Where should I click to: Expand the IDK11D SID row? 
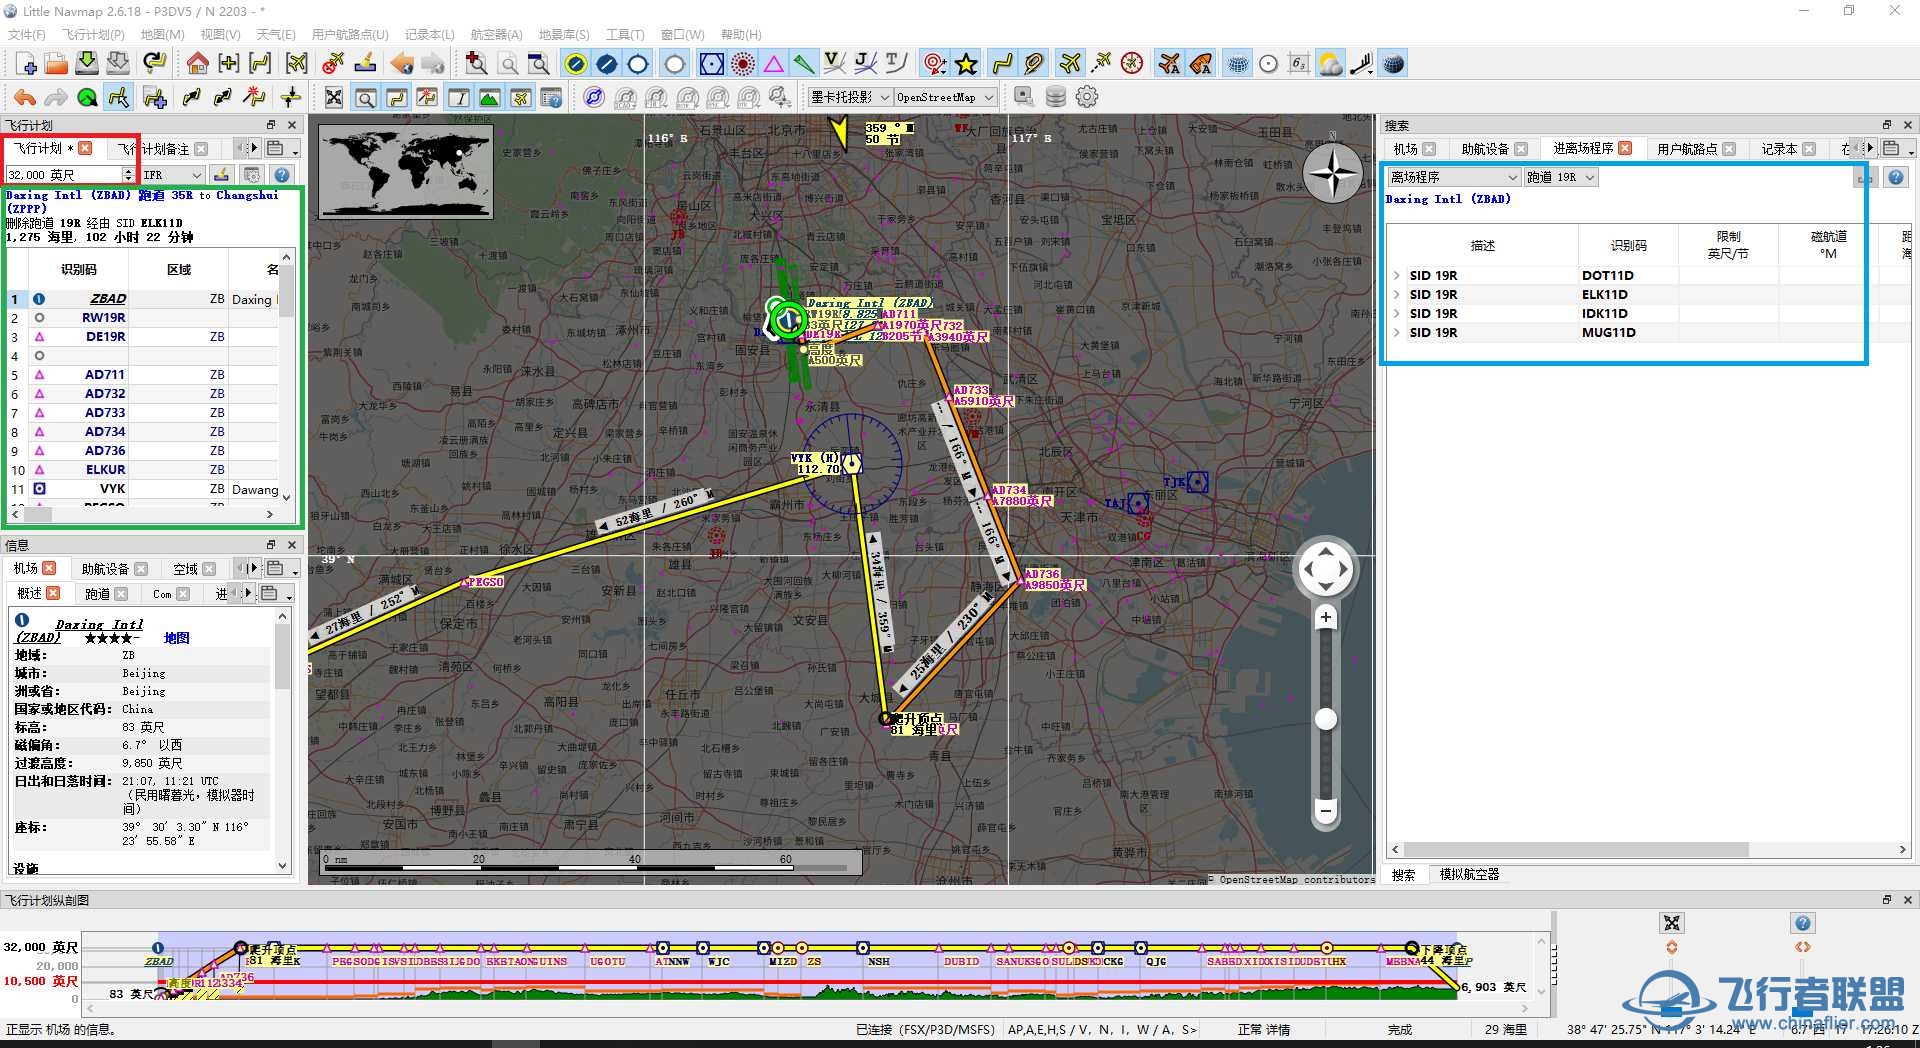click(x=1397, y=313)
